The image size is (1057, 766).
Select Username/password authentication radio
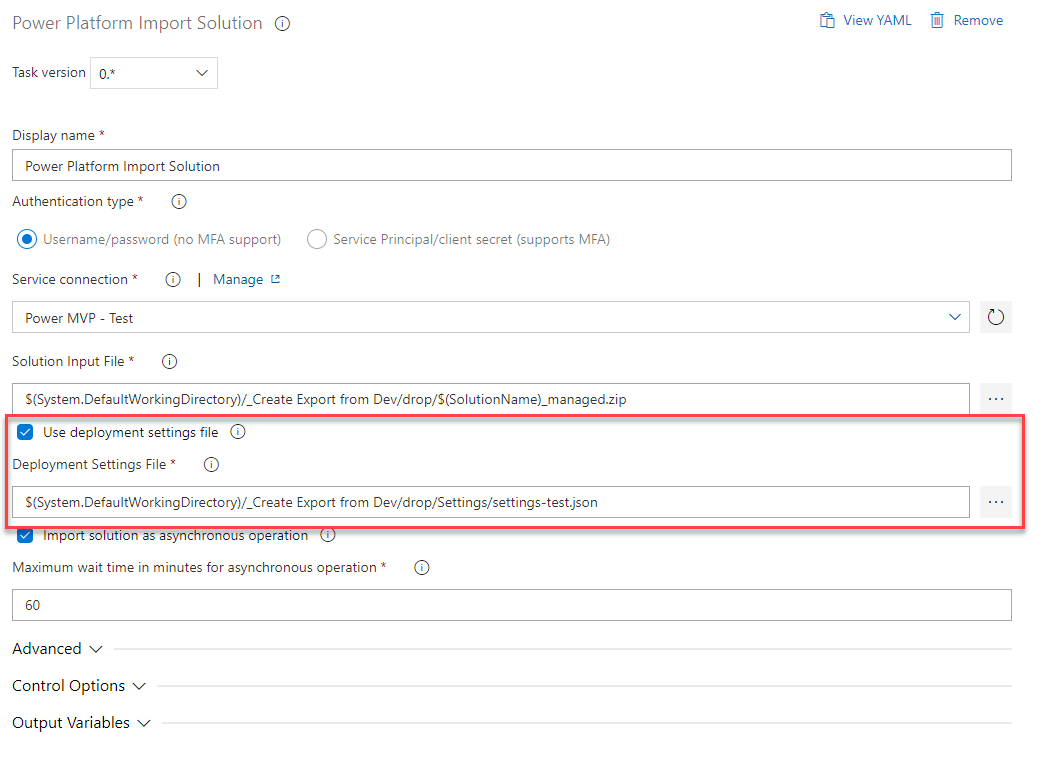click(27, 239)
